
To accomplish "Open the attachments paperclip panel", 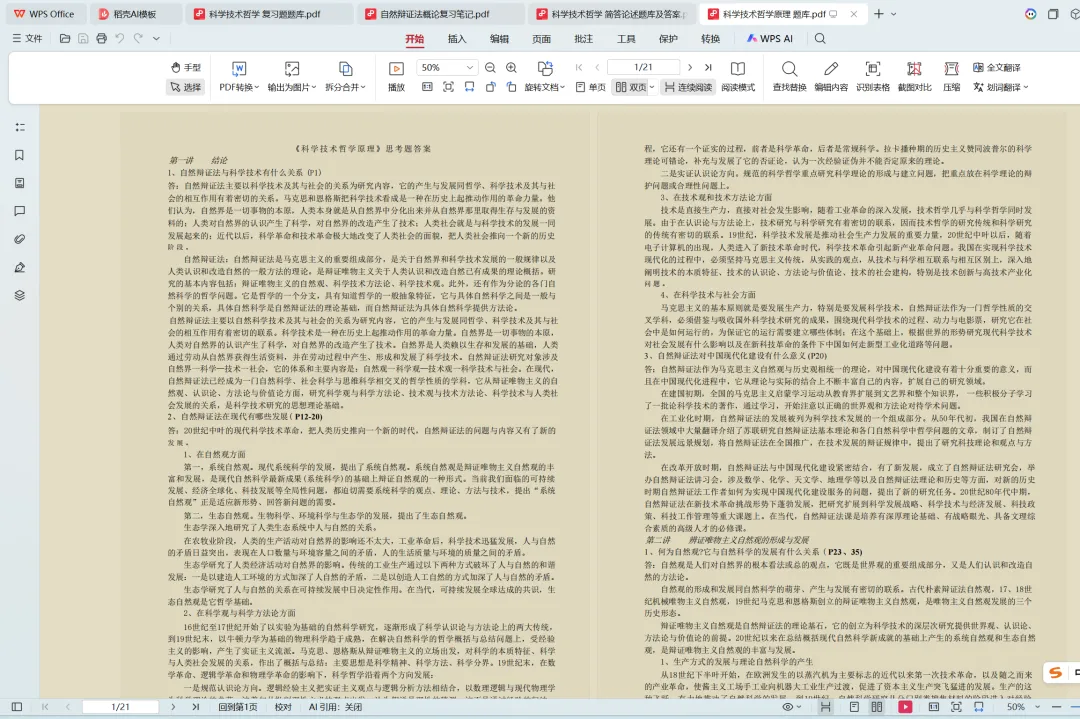I will [19, 239].
